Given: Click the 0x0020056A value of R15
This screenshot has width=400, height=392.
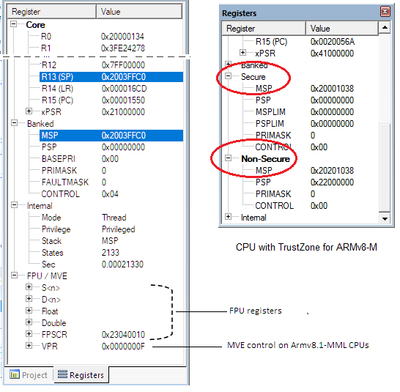Looking at the screenshot, I should point(332,42).
